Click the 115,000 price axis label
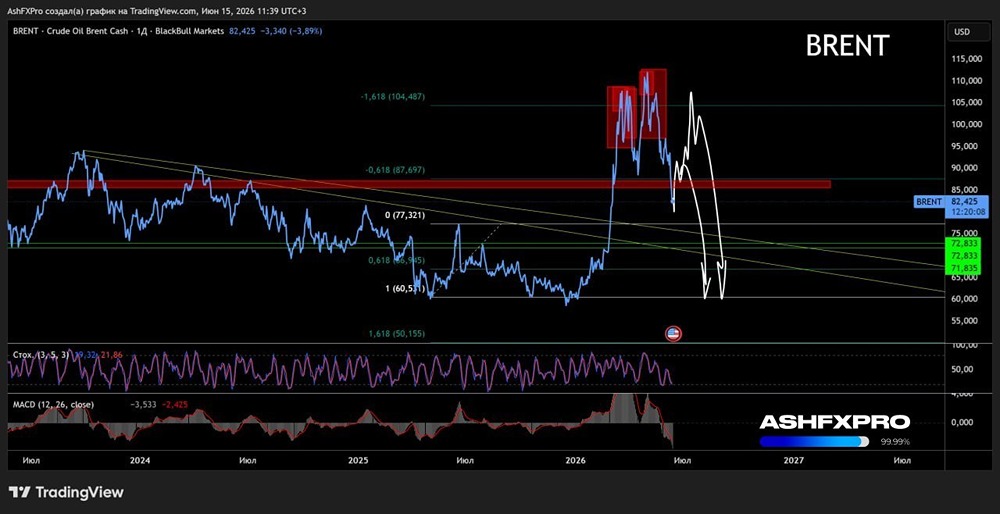This screenshot has height=514, width=1000. (x=966, y=59)
